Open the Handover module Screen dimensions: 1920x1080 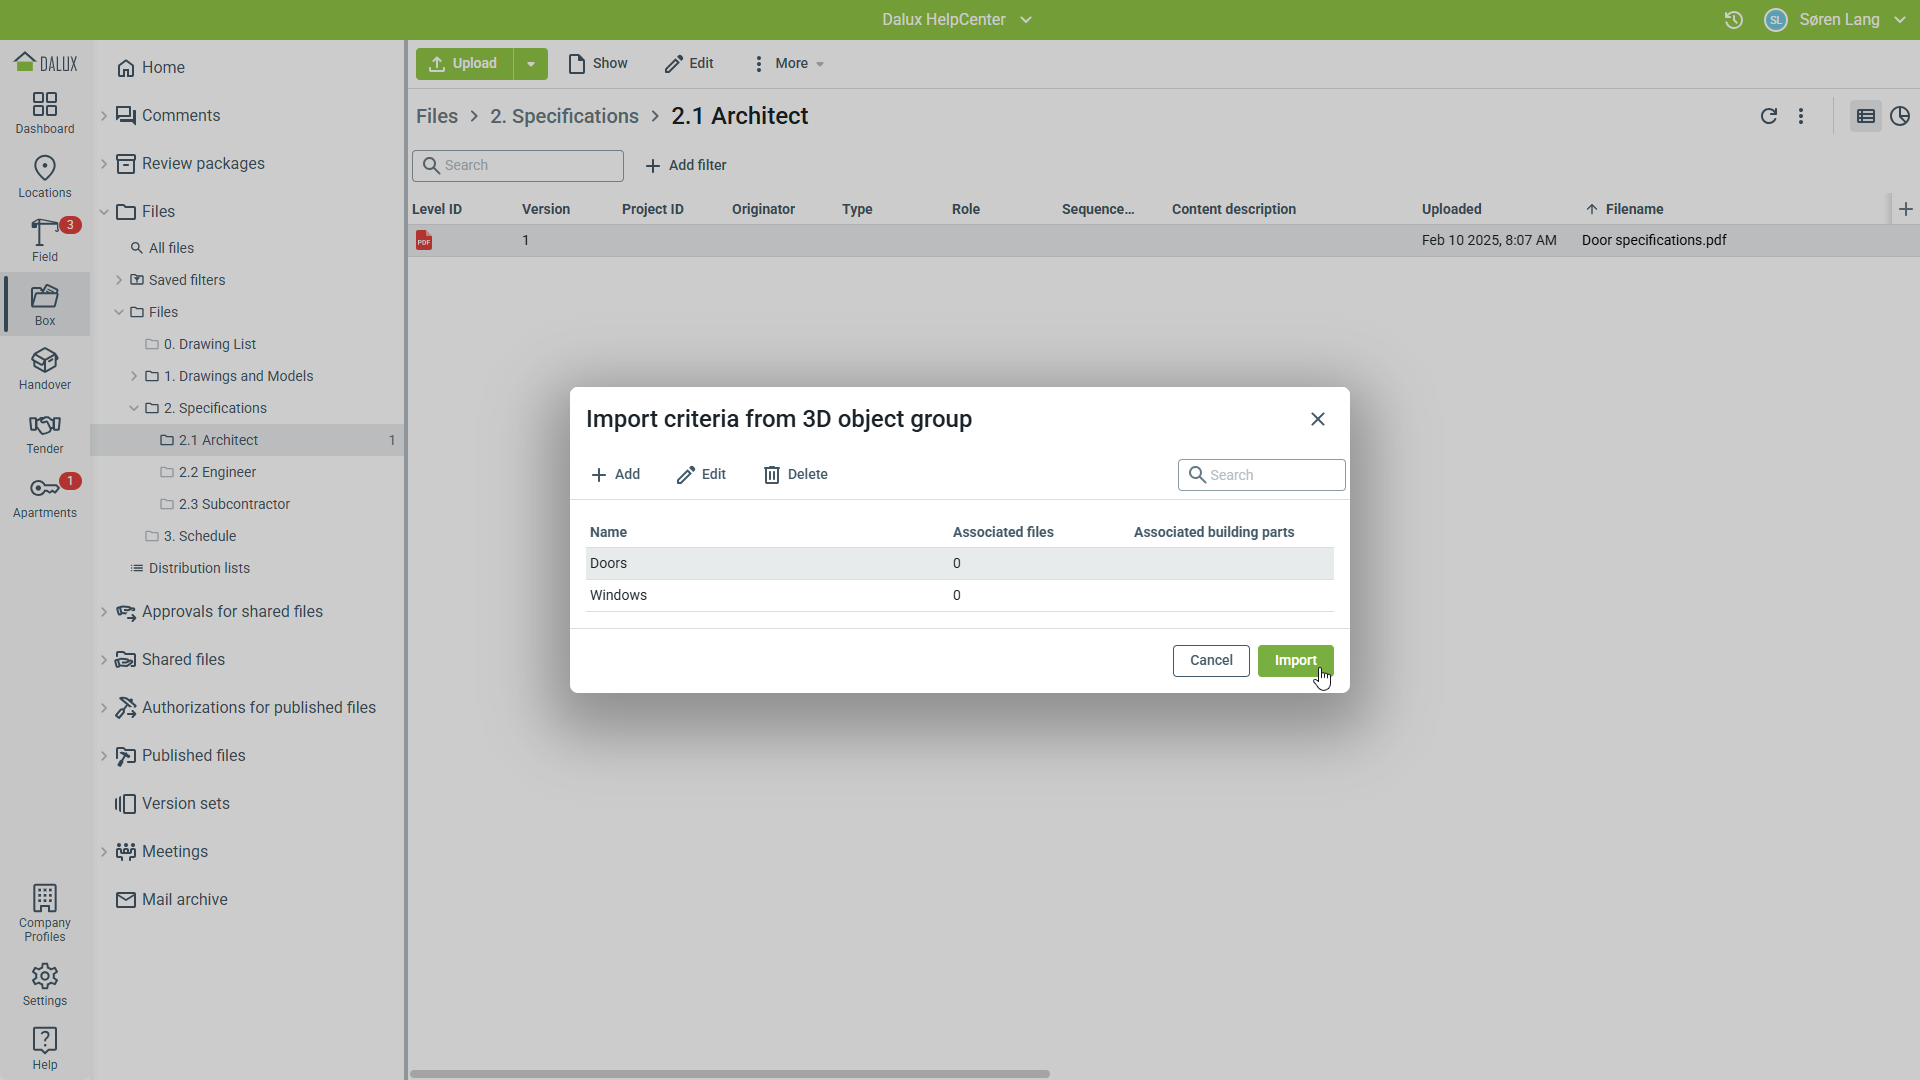click(x=45, y=368)
